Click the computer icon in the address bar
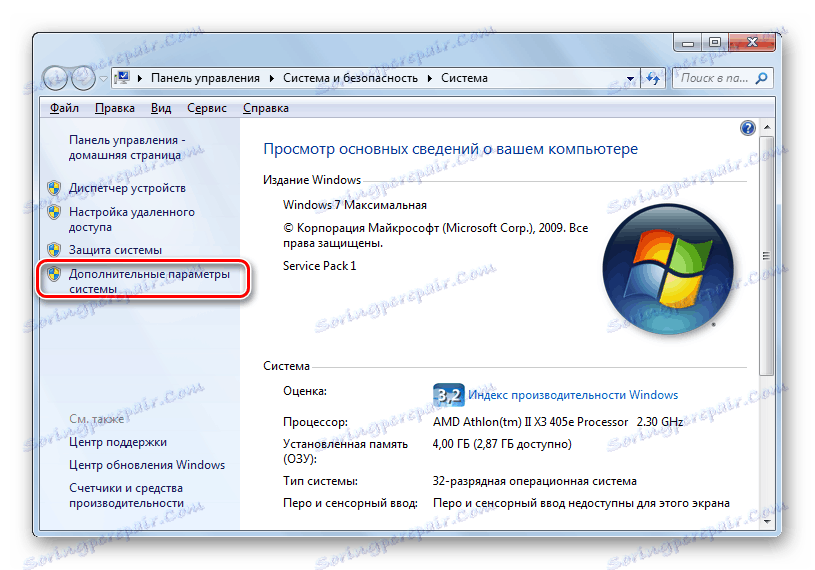Screen dimensions: 815x570 click(122, 78)
